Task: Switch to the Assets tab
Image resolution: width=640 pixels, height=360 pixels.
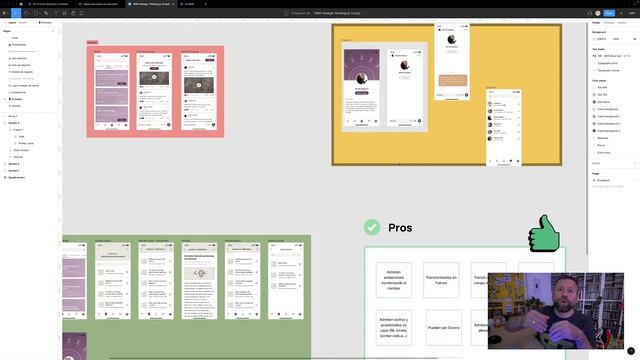Action: click(23, 22)
